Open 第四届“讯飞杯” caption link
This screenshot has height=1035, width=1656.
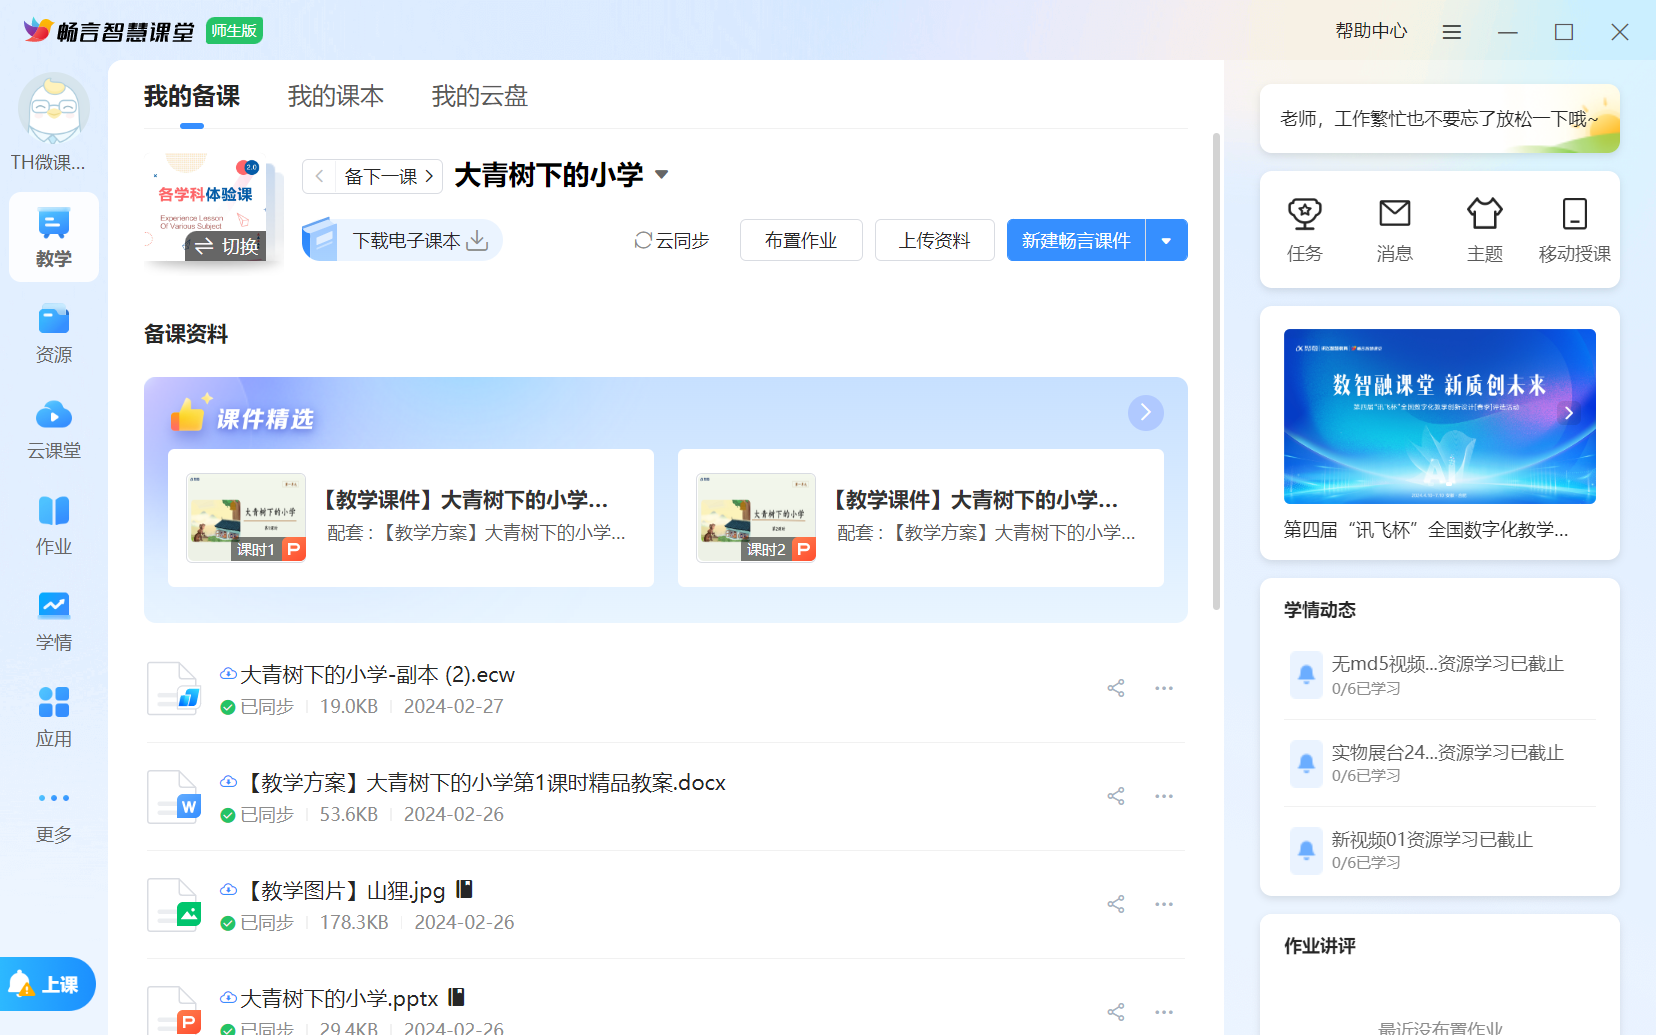click(x=1426, y=530)
